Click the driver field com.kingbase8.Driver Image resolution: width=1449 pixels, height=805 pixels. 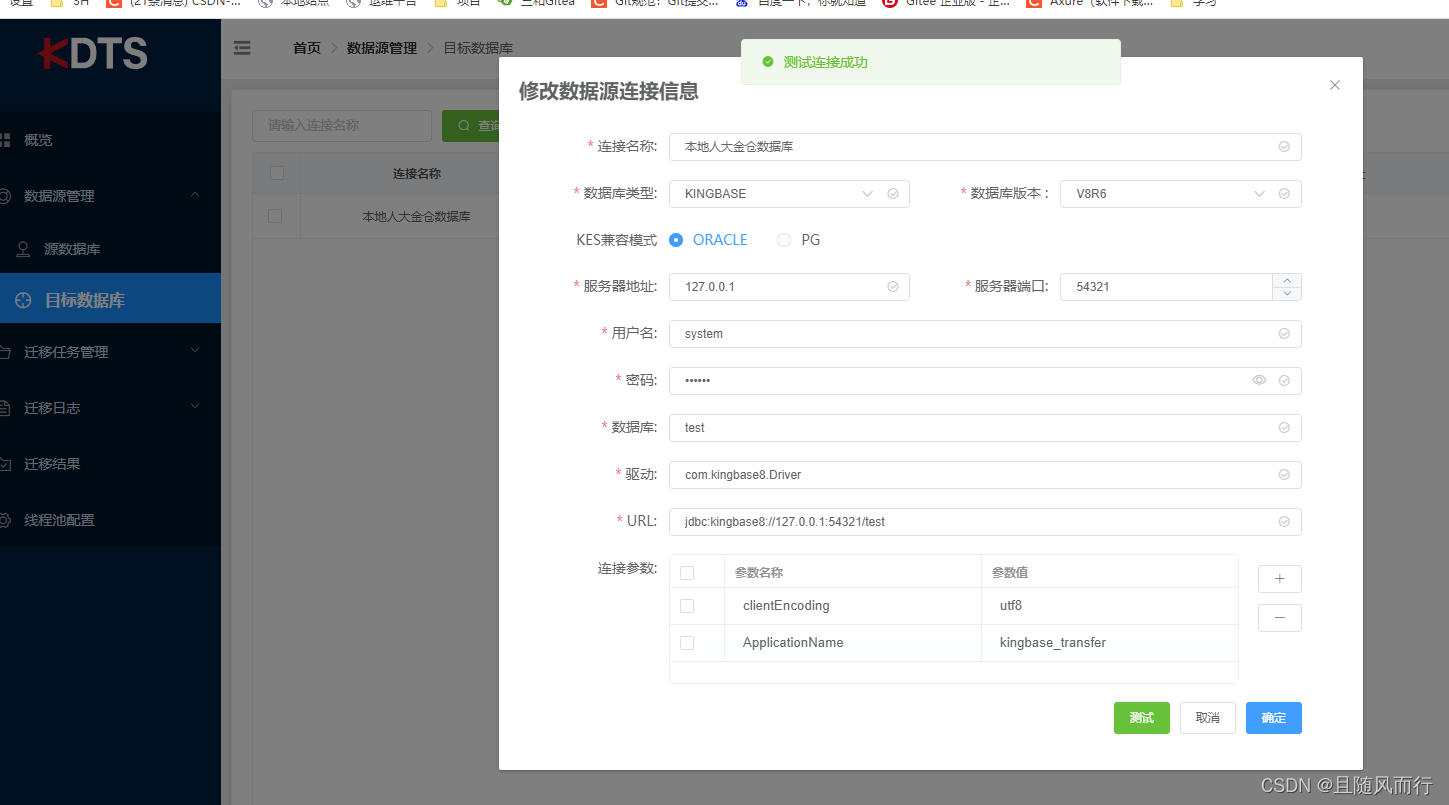point(985,474)
